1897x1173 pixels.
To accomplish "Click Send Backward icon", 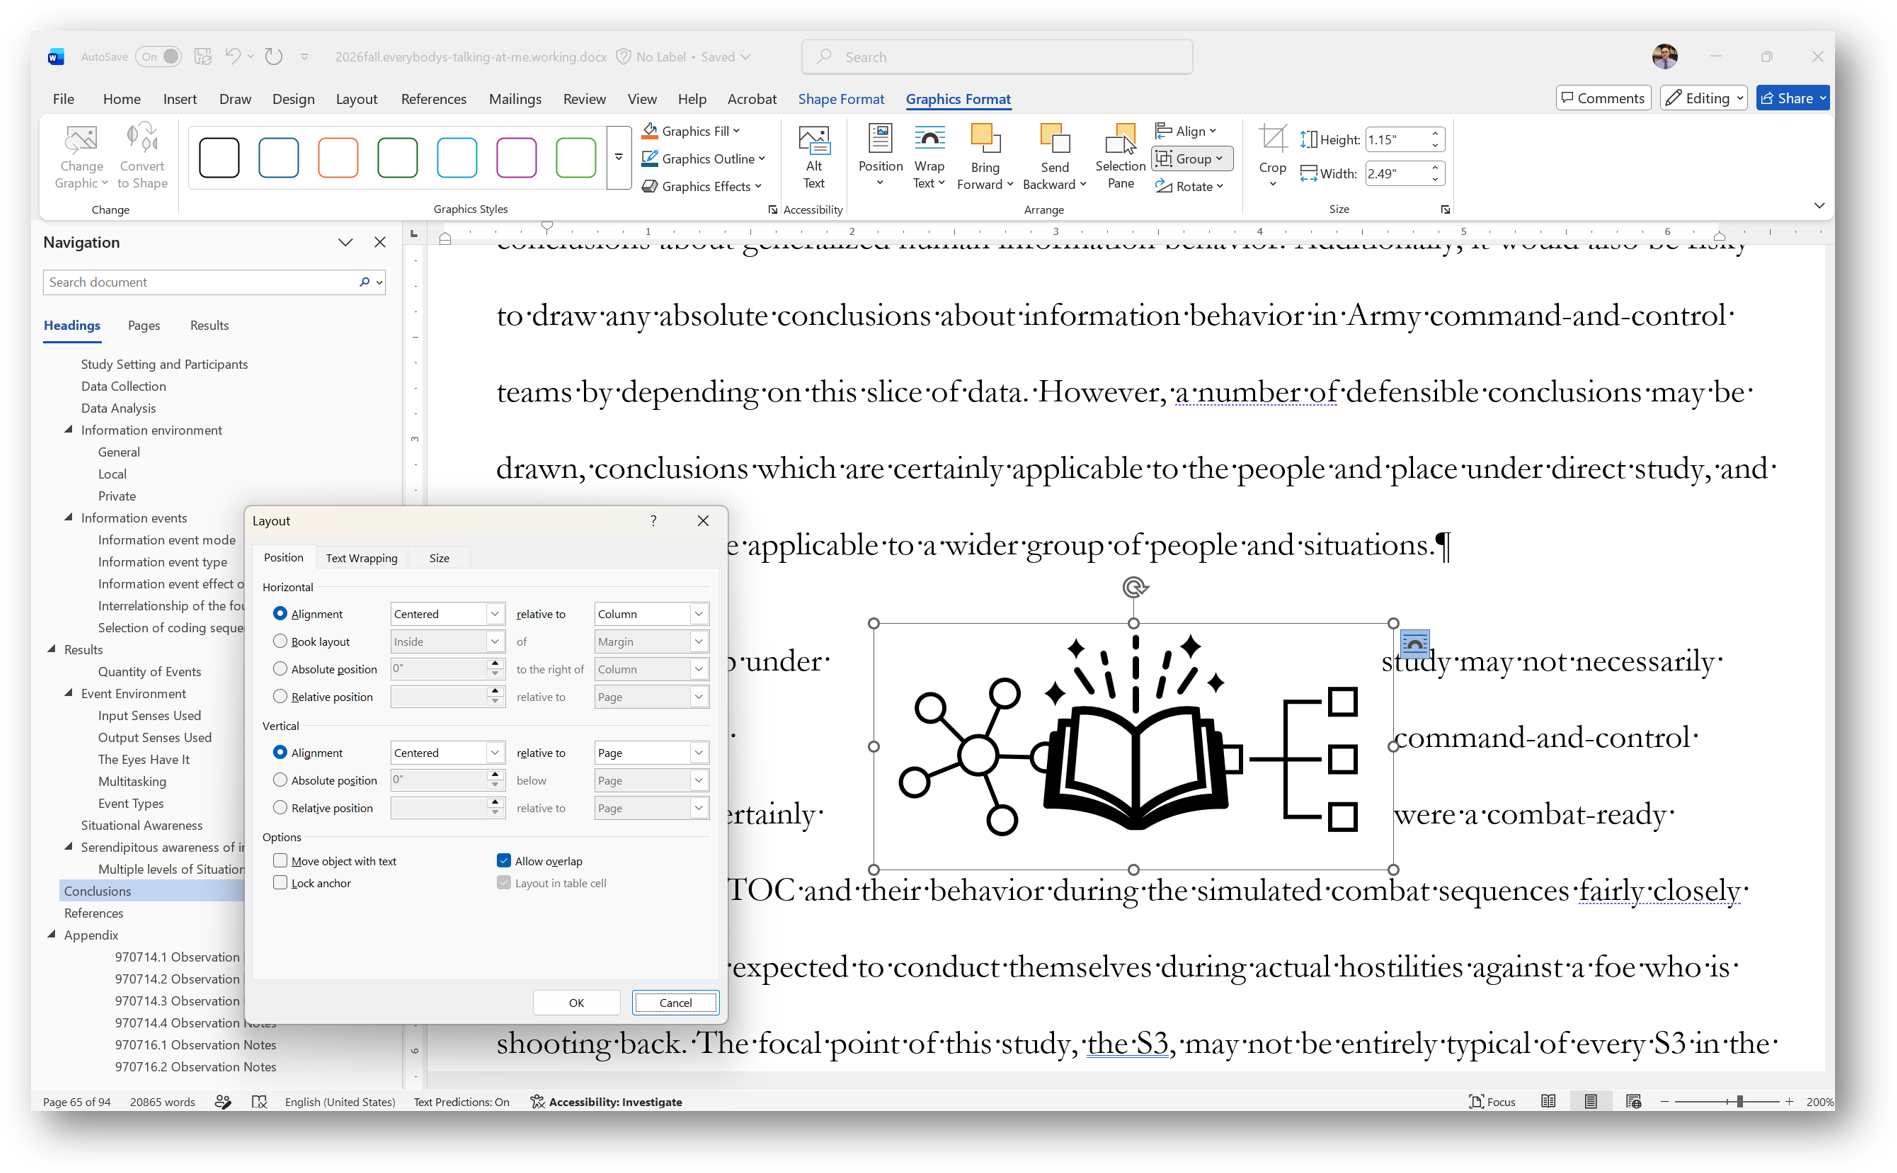I will pos(1054,139).
